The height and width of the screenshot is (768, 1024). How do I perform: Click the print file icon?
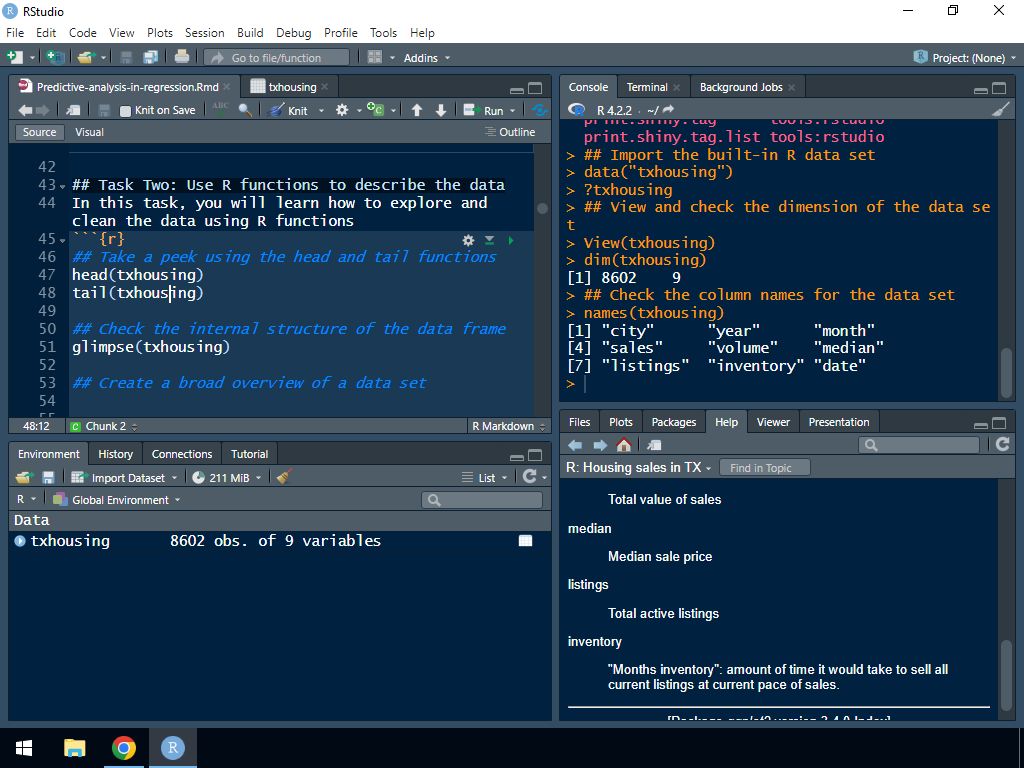[182, 58]
